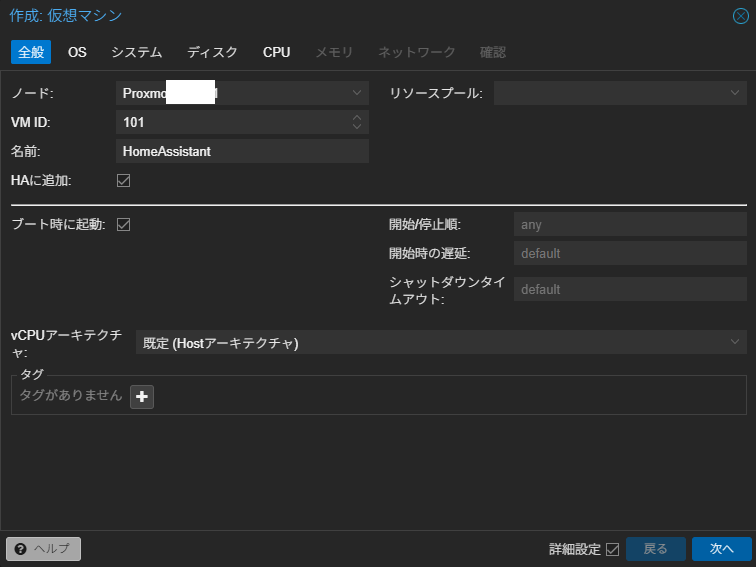
Task: Open the リソースプール dropdown
Action: pos(735,93)
